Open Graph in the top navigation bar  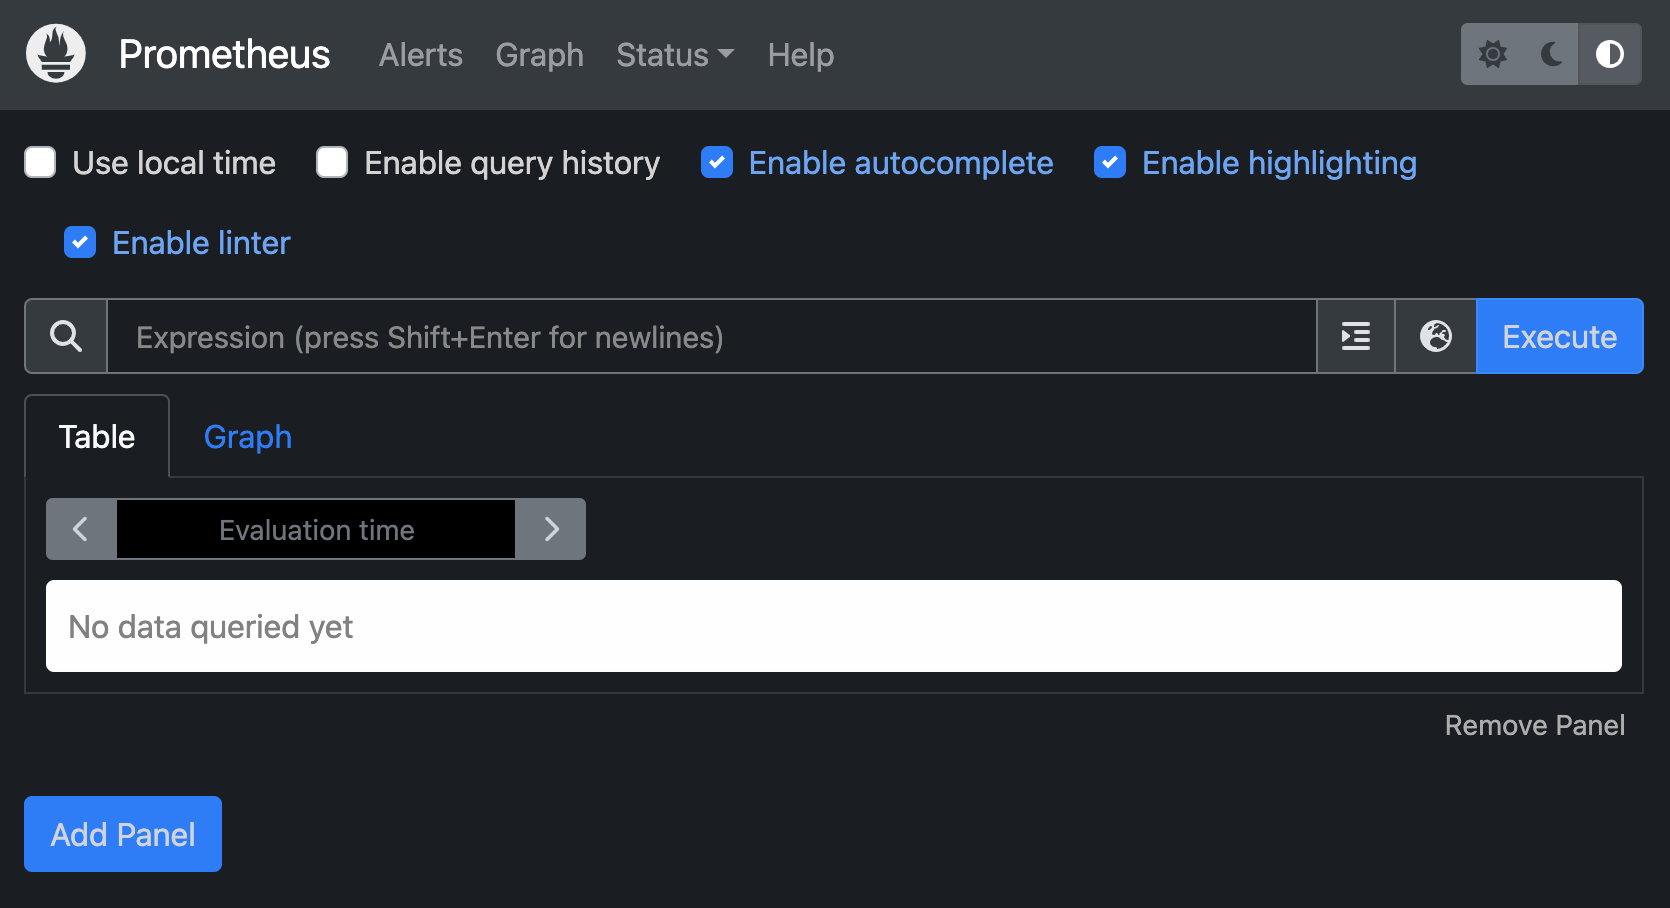coord(540,55)
